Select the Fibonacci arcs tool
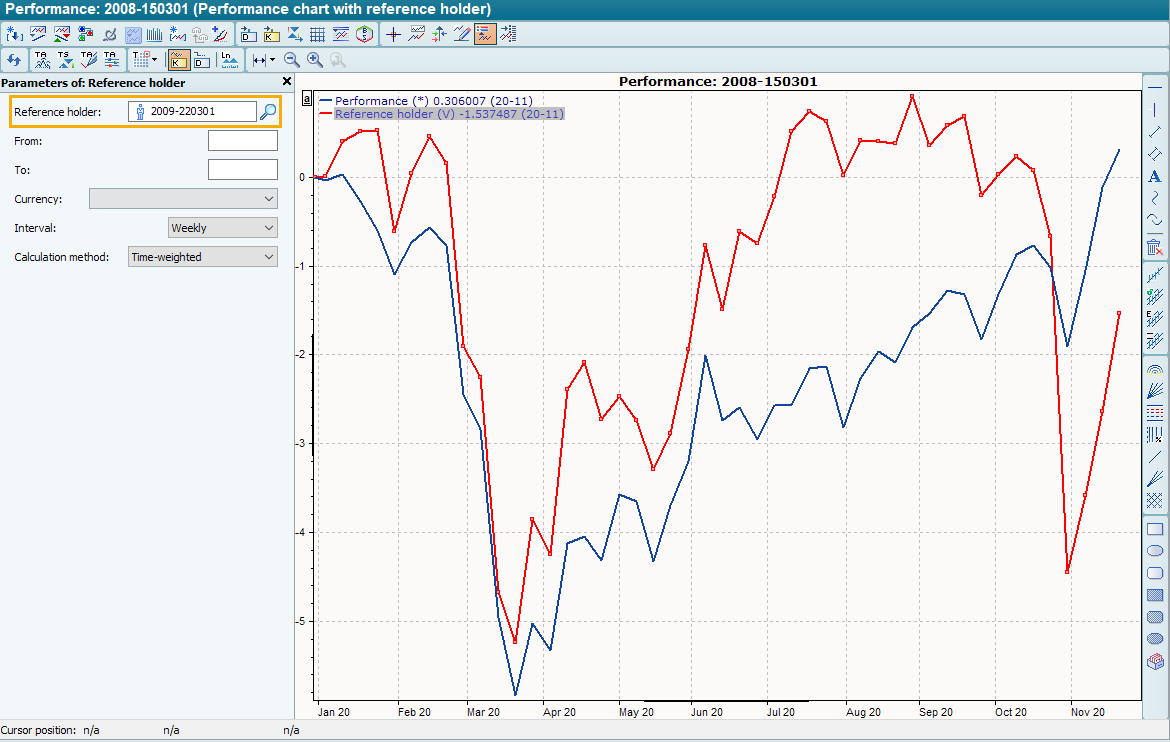Image resolution: width=1170 pixels, height=742 pixels. coord(1154,369)
